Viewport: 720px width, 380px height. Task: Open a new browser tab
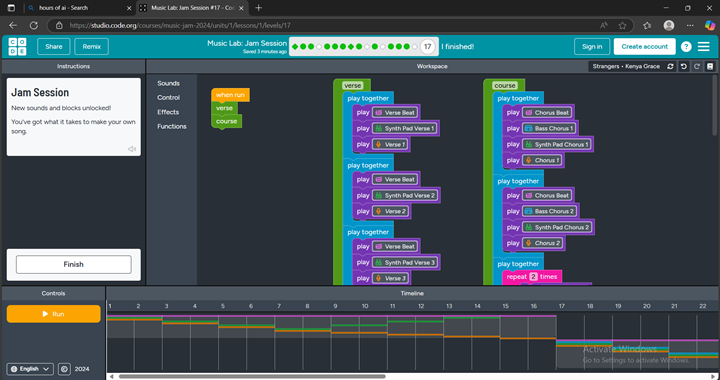(259, 8)
